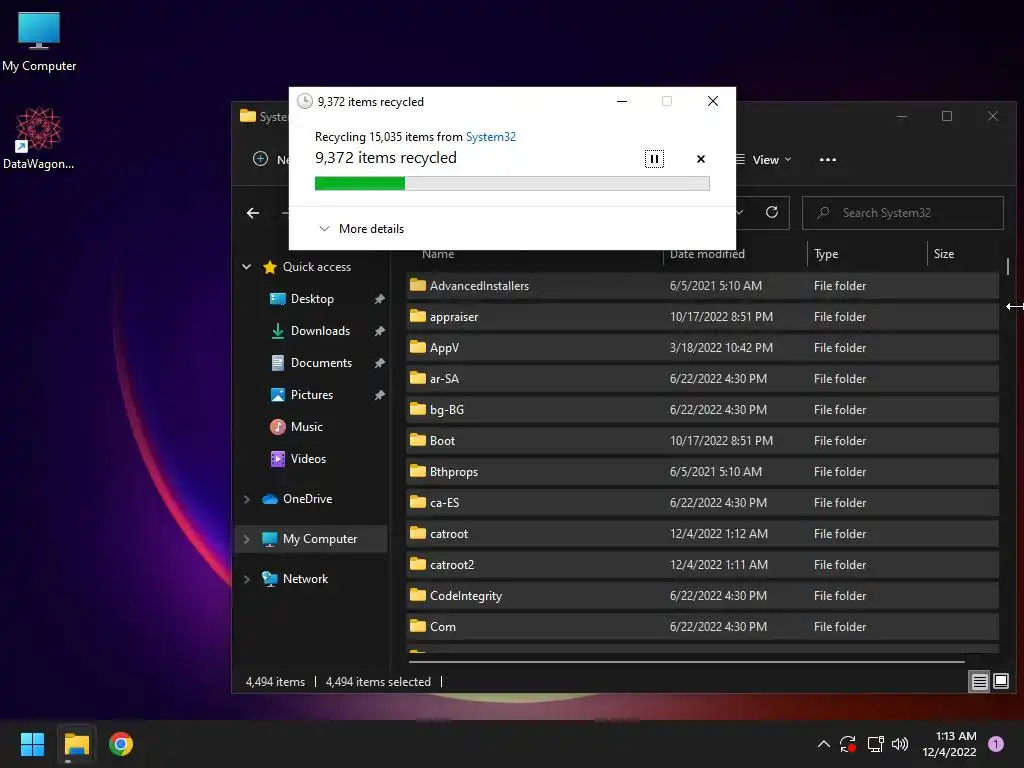Expand OneDrive tree node

click(246, 499)
